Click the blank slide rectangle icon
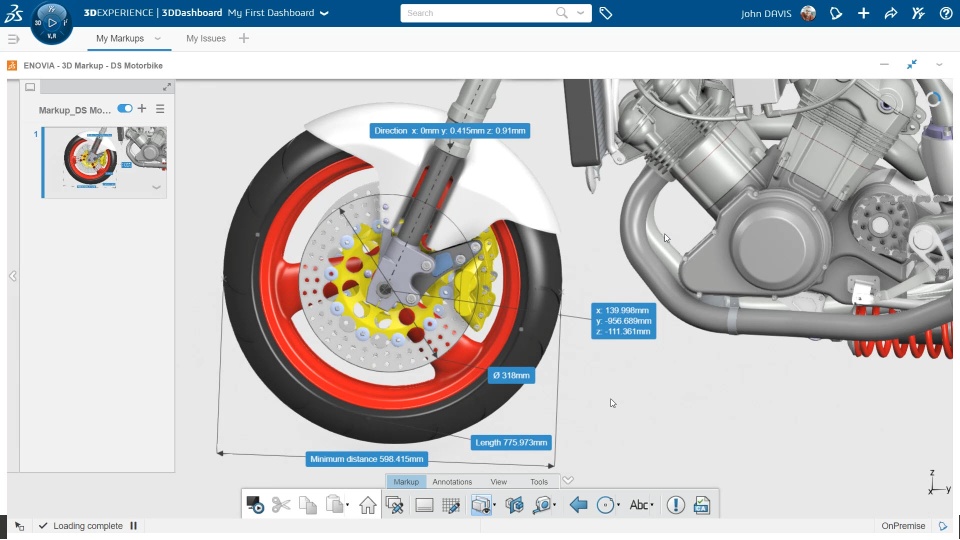960x540 pixels. [424, 505]
